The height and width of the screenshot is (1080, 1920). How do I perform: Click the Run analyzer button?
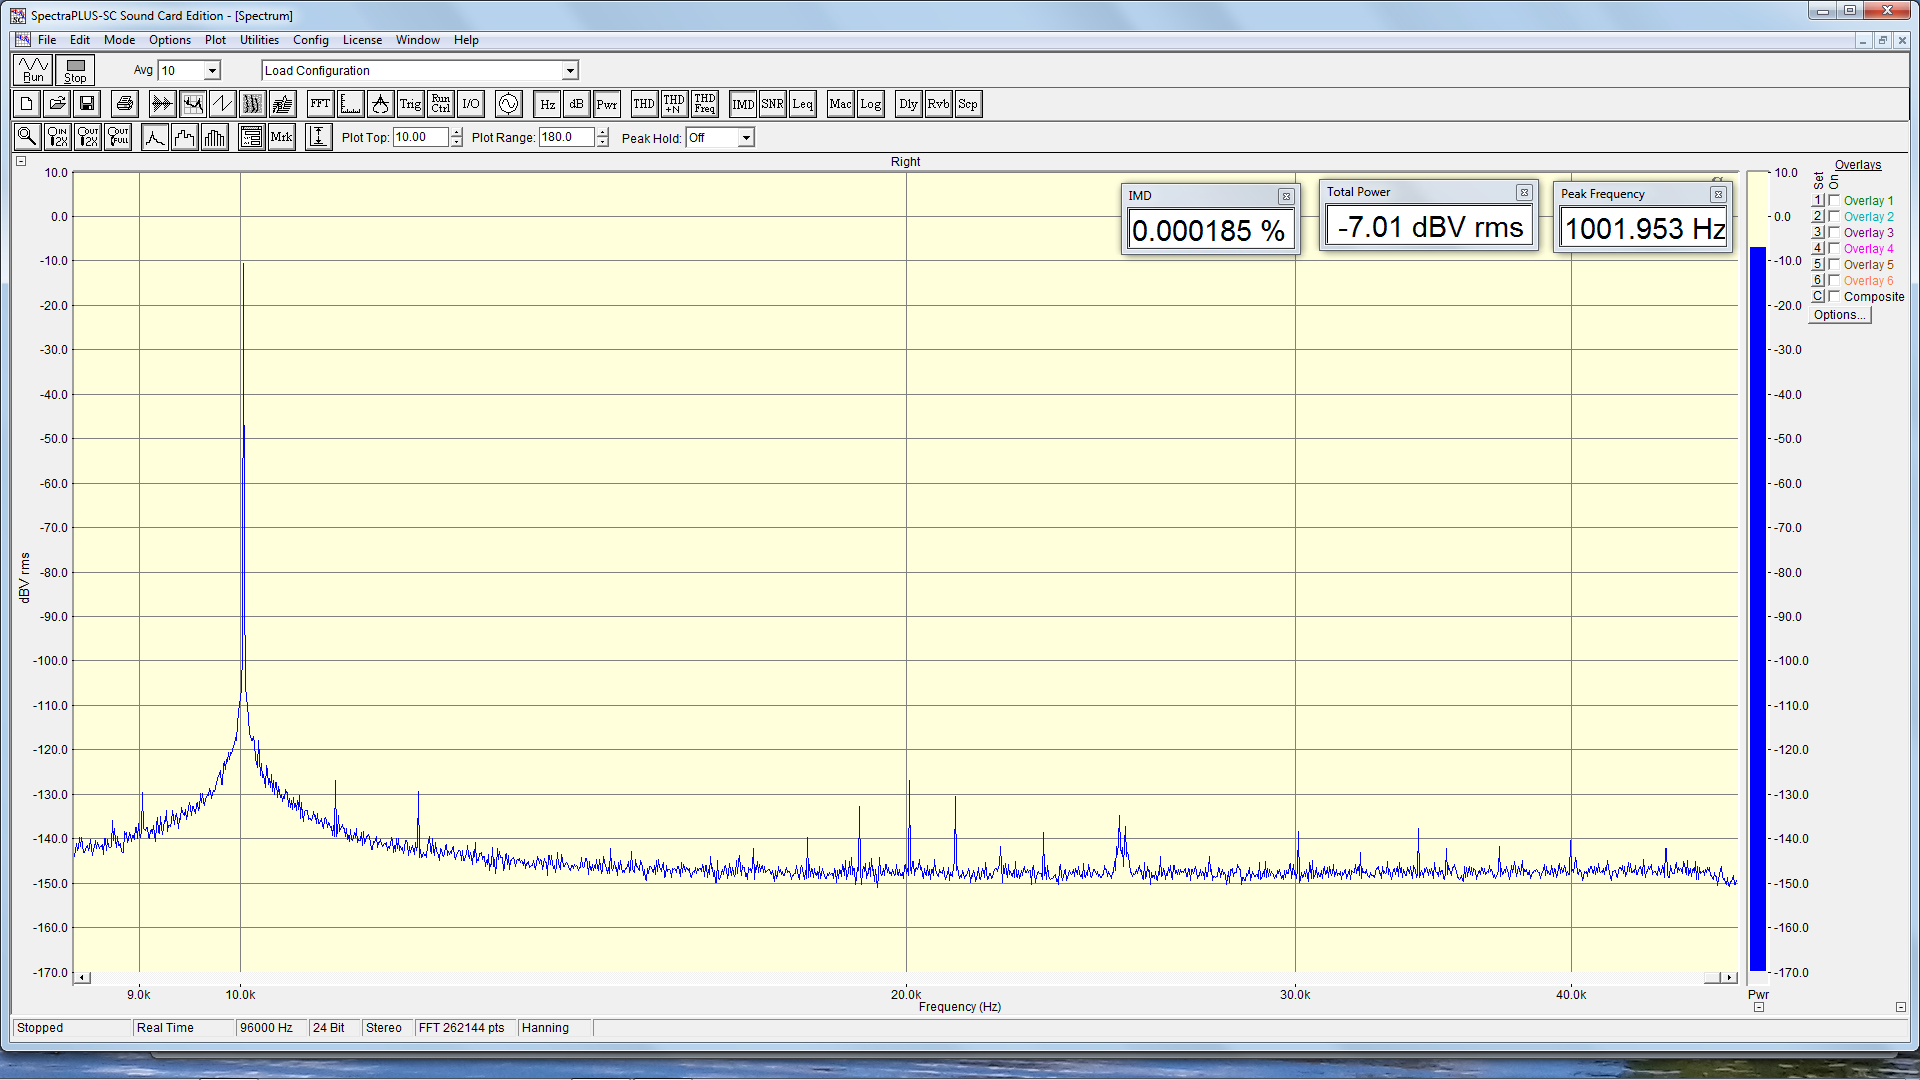(33, 70)
